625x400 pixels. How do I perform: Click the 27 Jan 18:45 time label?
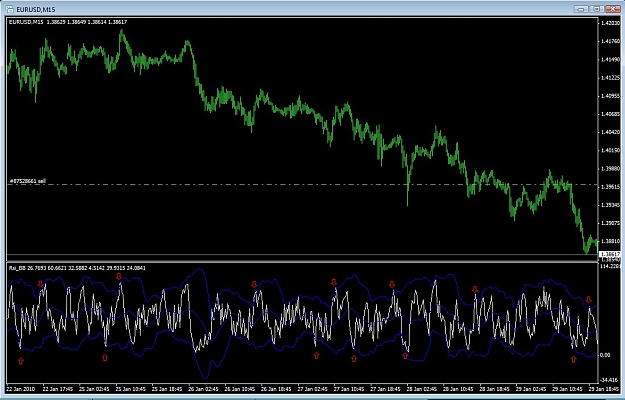click(x=385, y=389)
